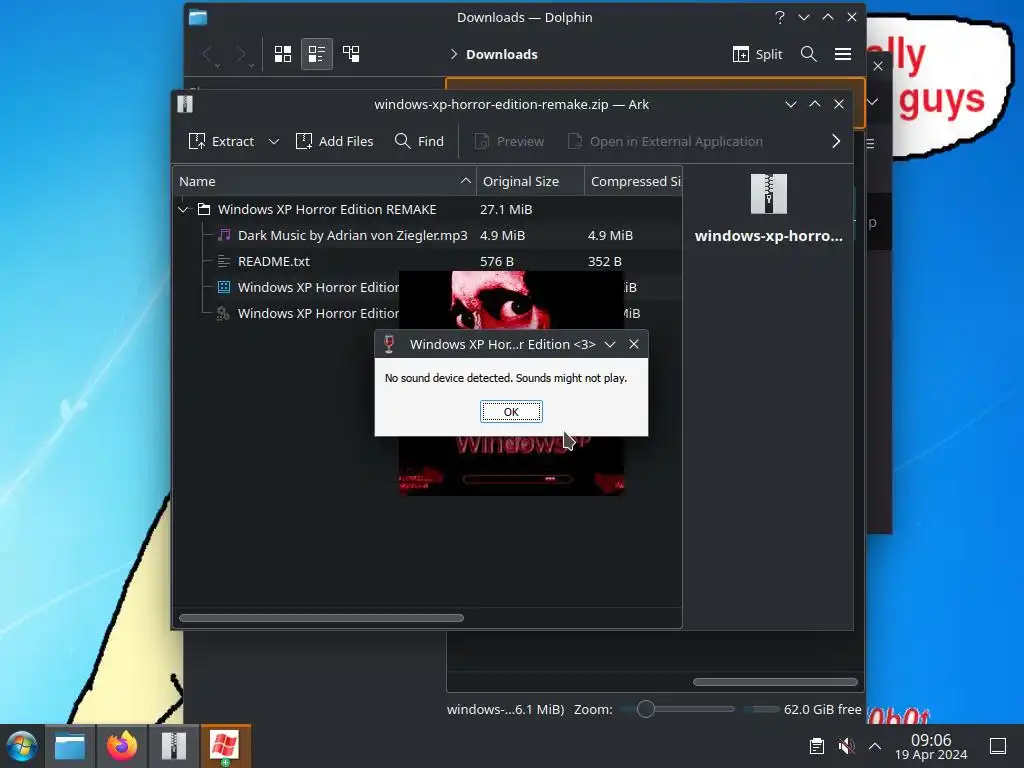Switch Dolphin to Icons view mode
1024x768 pixels.
pos(283,54)
